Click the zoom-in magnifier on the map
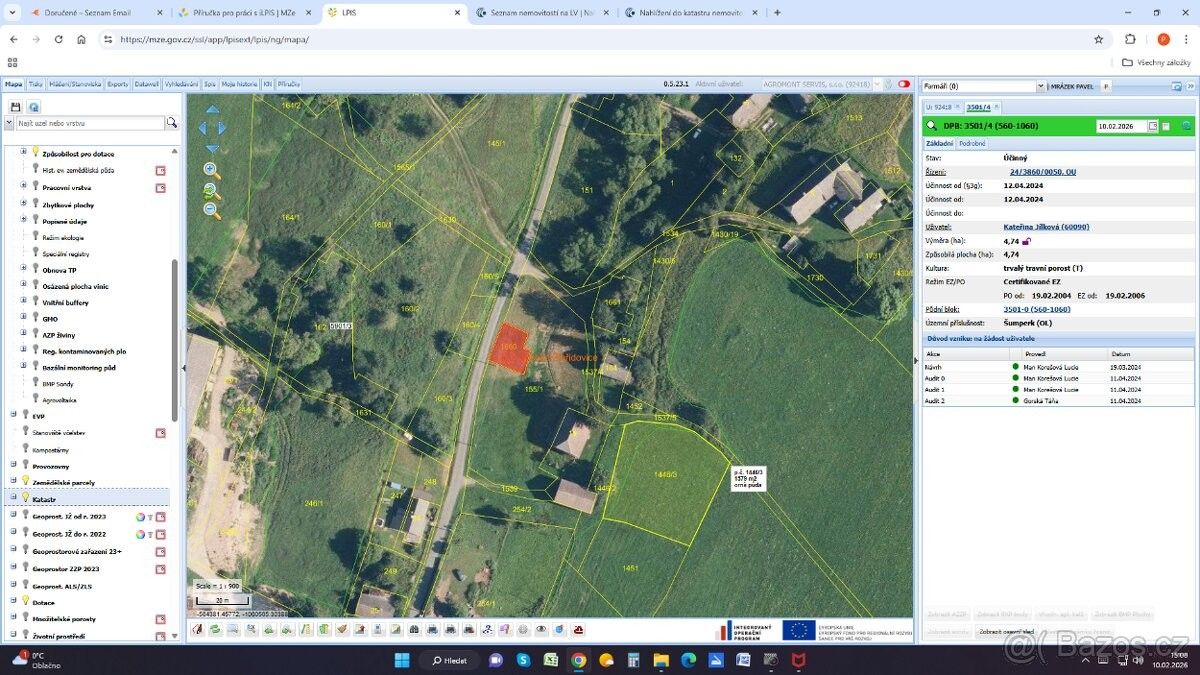The width and height of the screenshot is (1200, 675). [x=211, y=170]
